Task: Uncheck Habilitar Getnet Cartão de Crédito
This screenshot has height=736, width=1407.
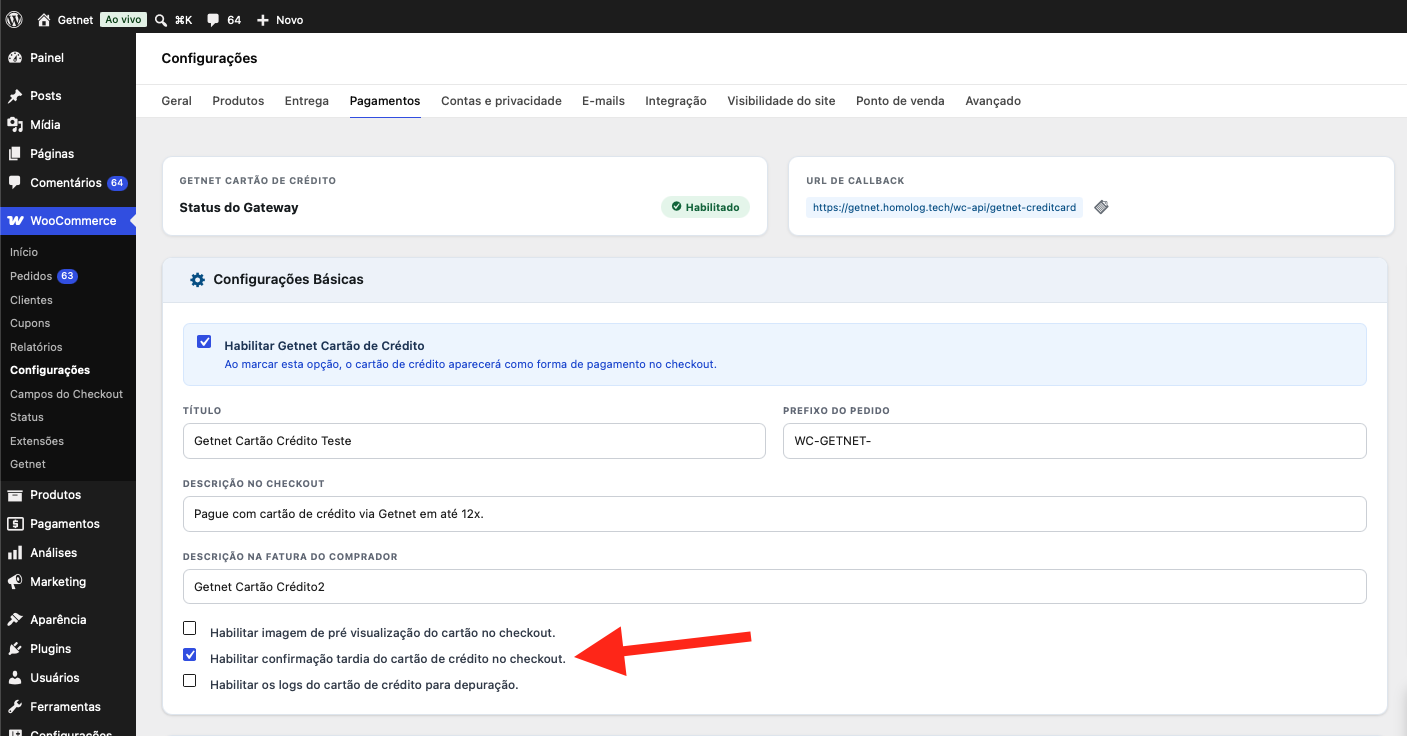Action: click(x=205, y=342)
